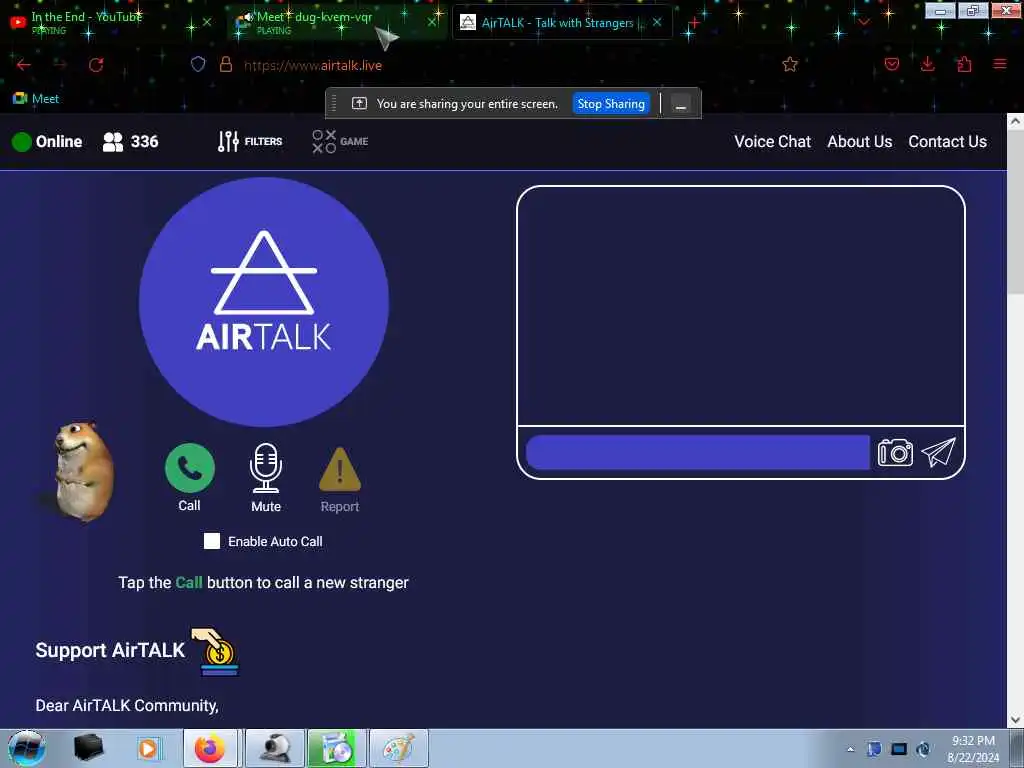Viewport: 1024px width, 768px height.
Task: Click the Online status indicator
Action: click(x=47, y=142)
